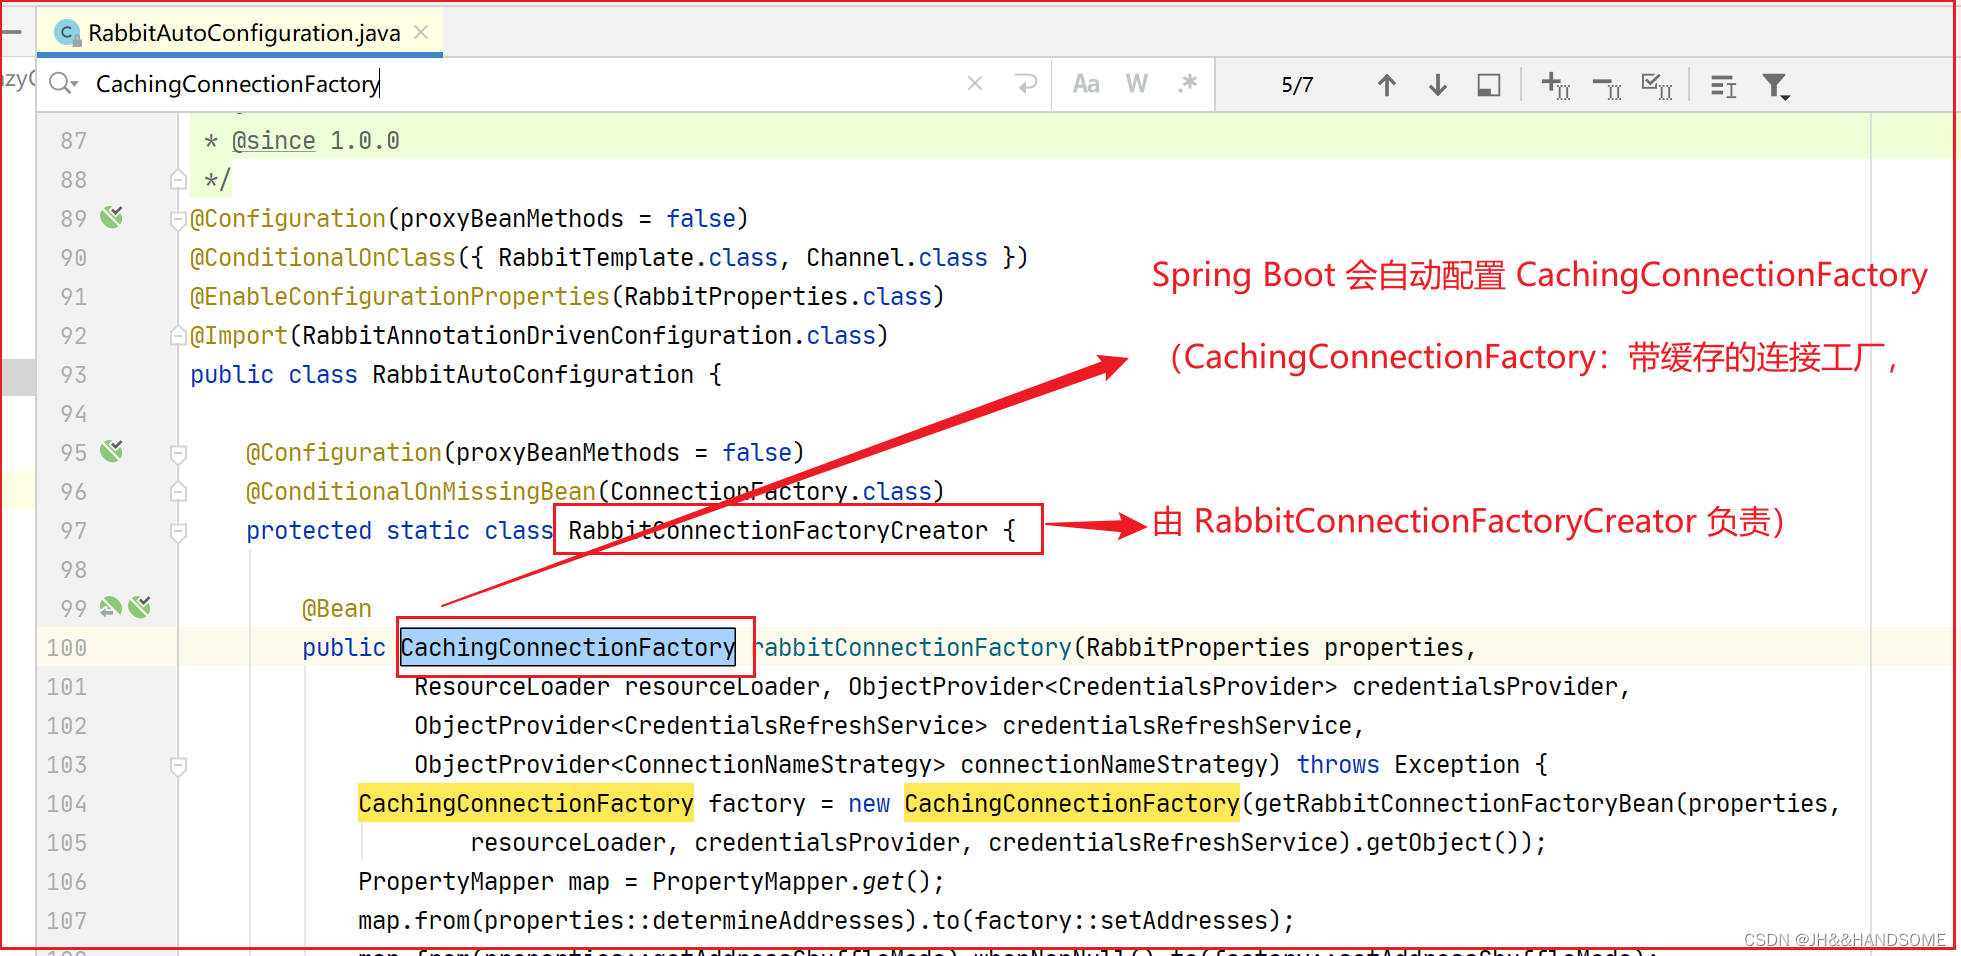Screen dimensions: 1961x956
Task: Click throws keyword on line 103
Action: pos(1338,765)
